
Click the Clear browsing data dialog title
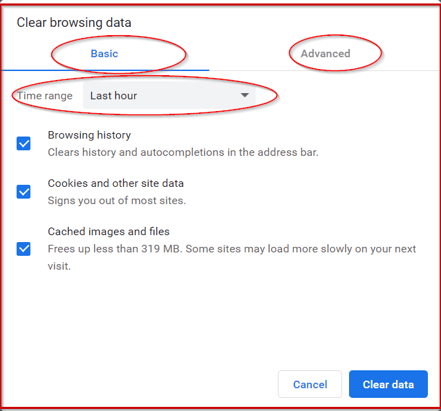coord(74,23)
